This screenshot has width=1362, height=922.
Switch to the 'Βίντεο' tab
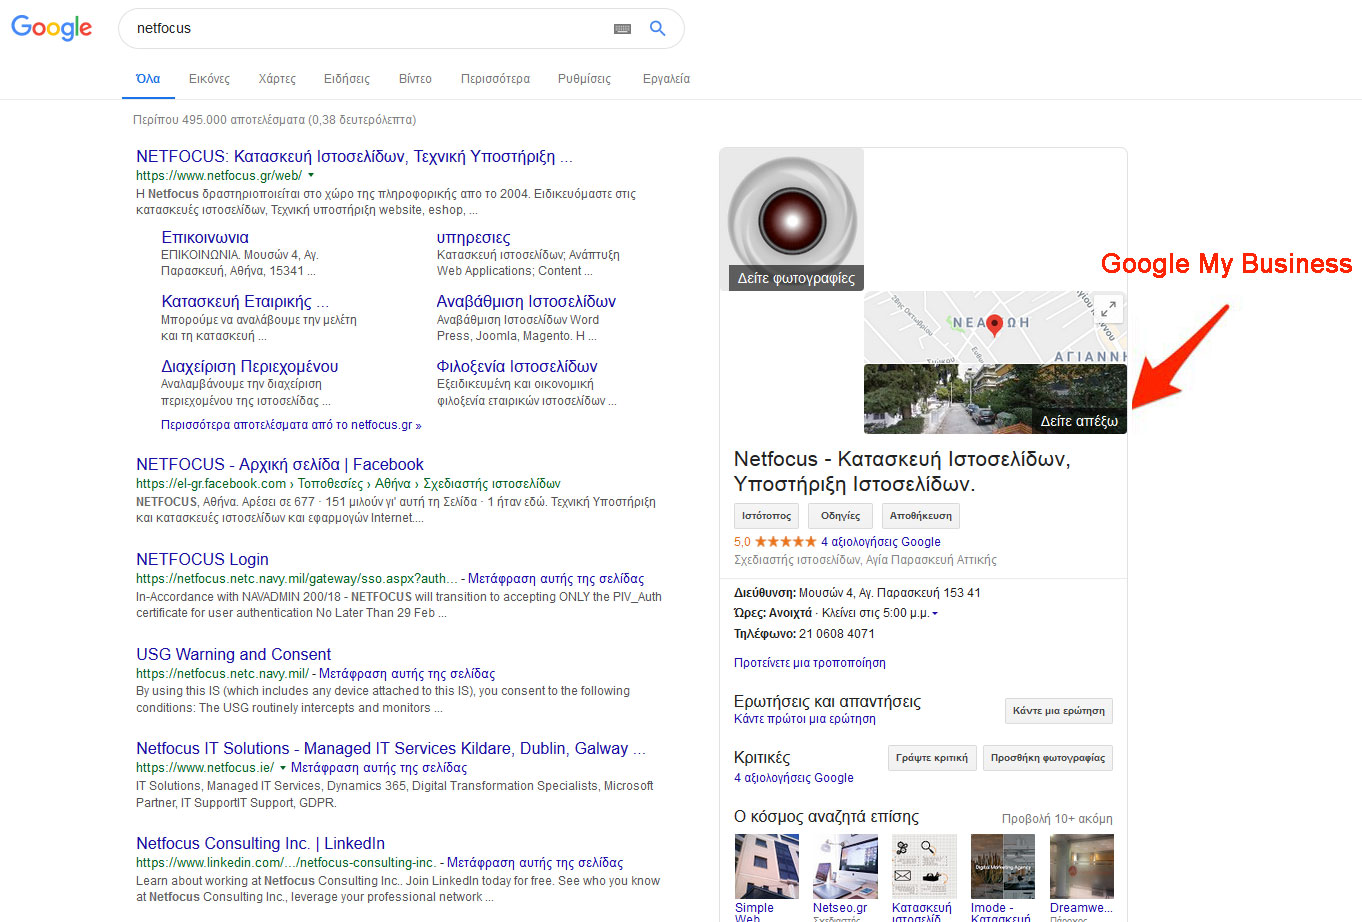[415, 79]
